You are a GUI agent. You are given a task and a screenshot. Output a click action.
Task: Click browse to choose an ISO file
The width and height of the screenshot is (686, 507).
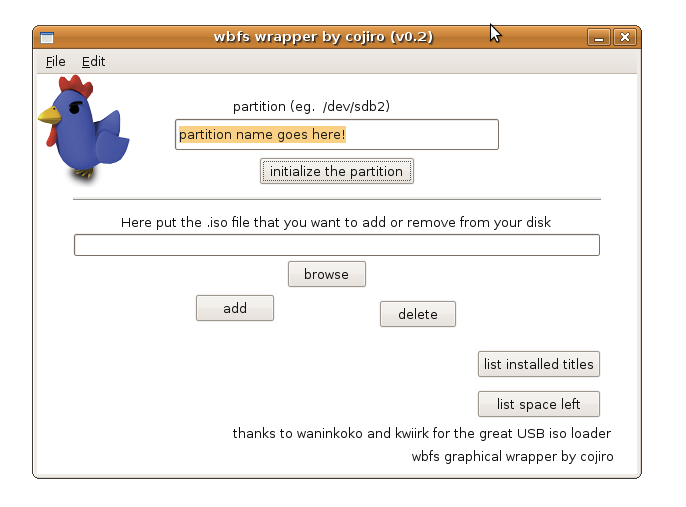tap(326, 274)
